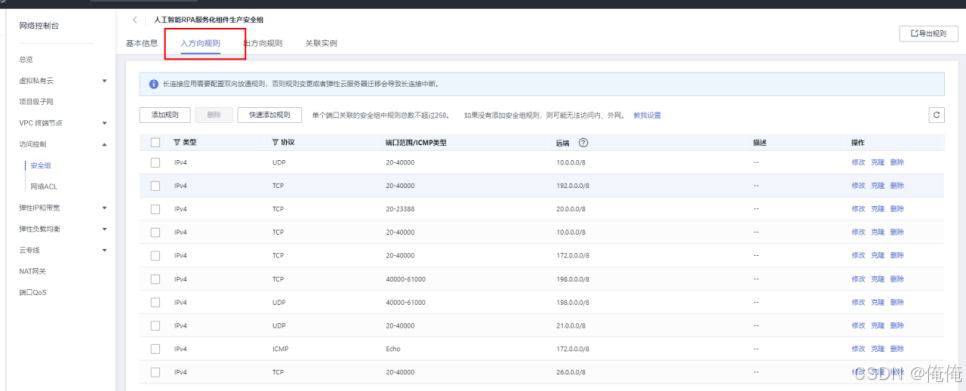The height and width of the screenshot is (391, 966).
Task: Open the 教我设置 link
Action: point(647,115)
